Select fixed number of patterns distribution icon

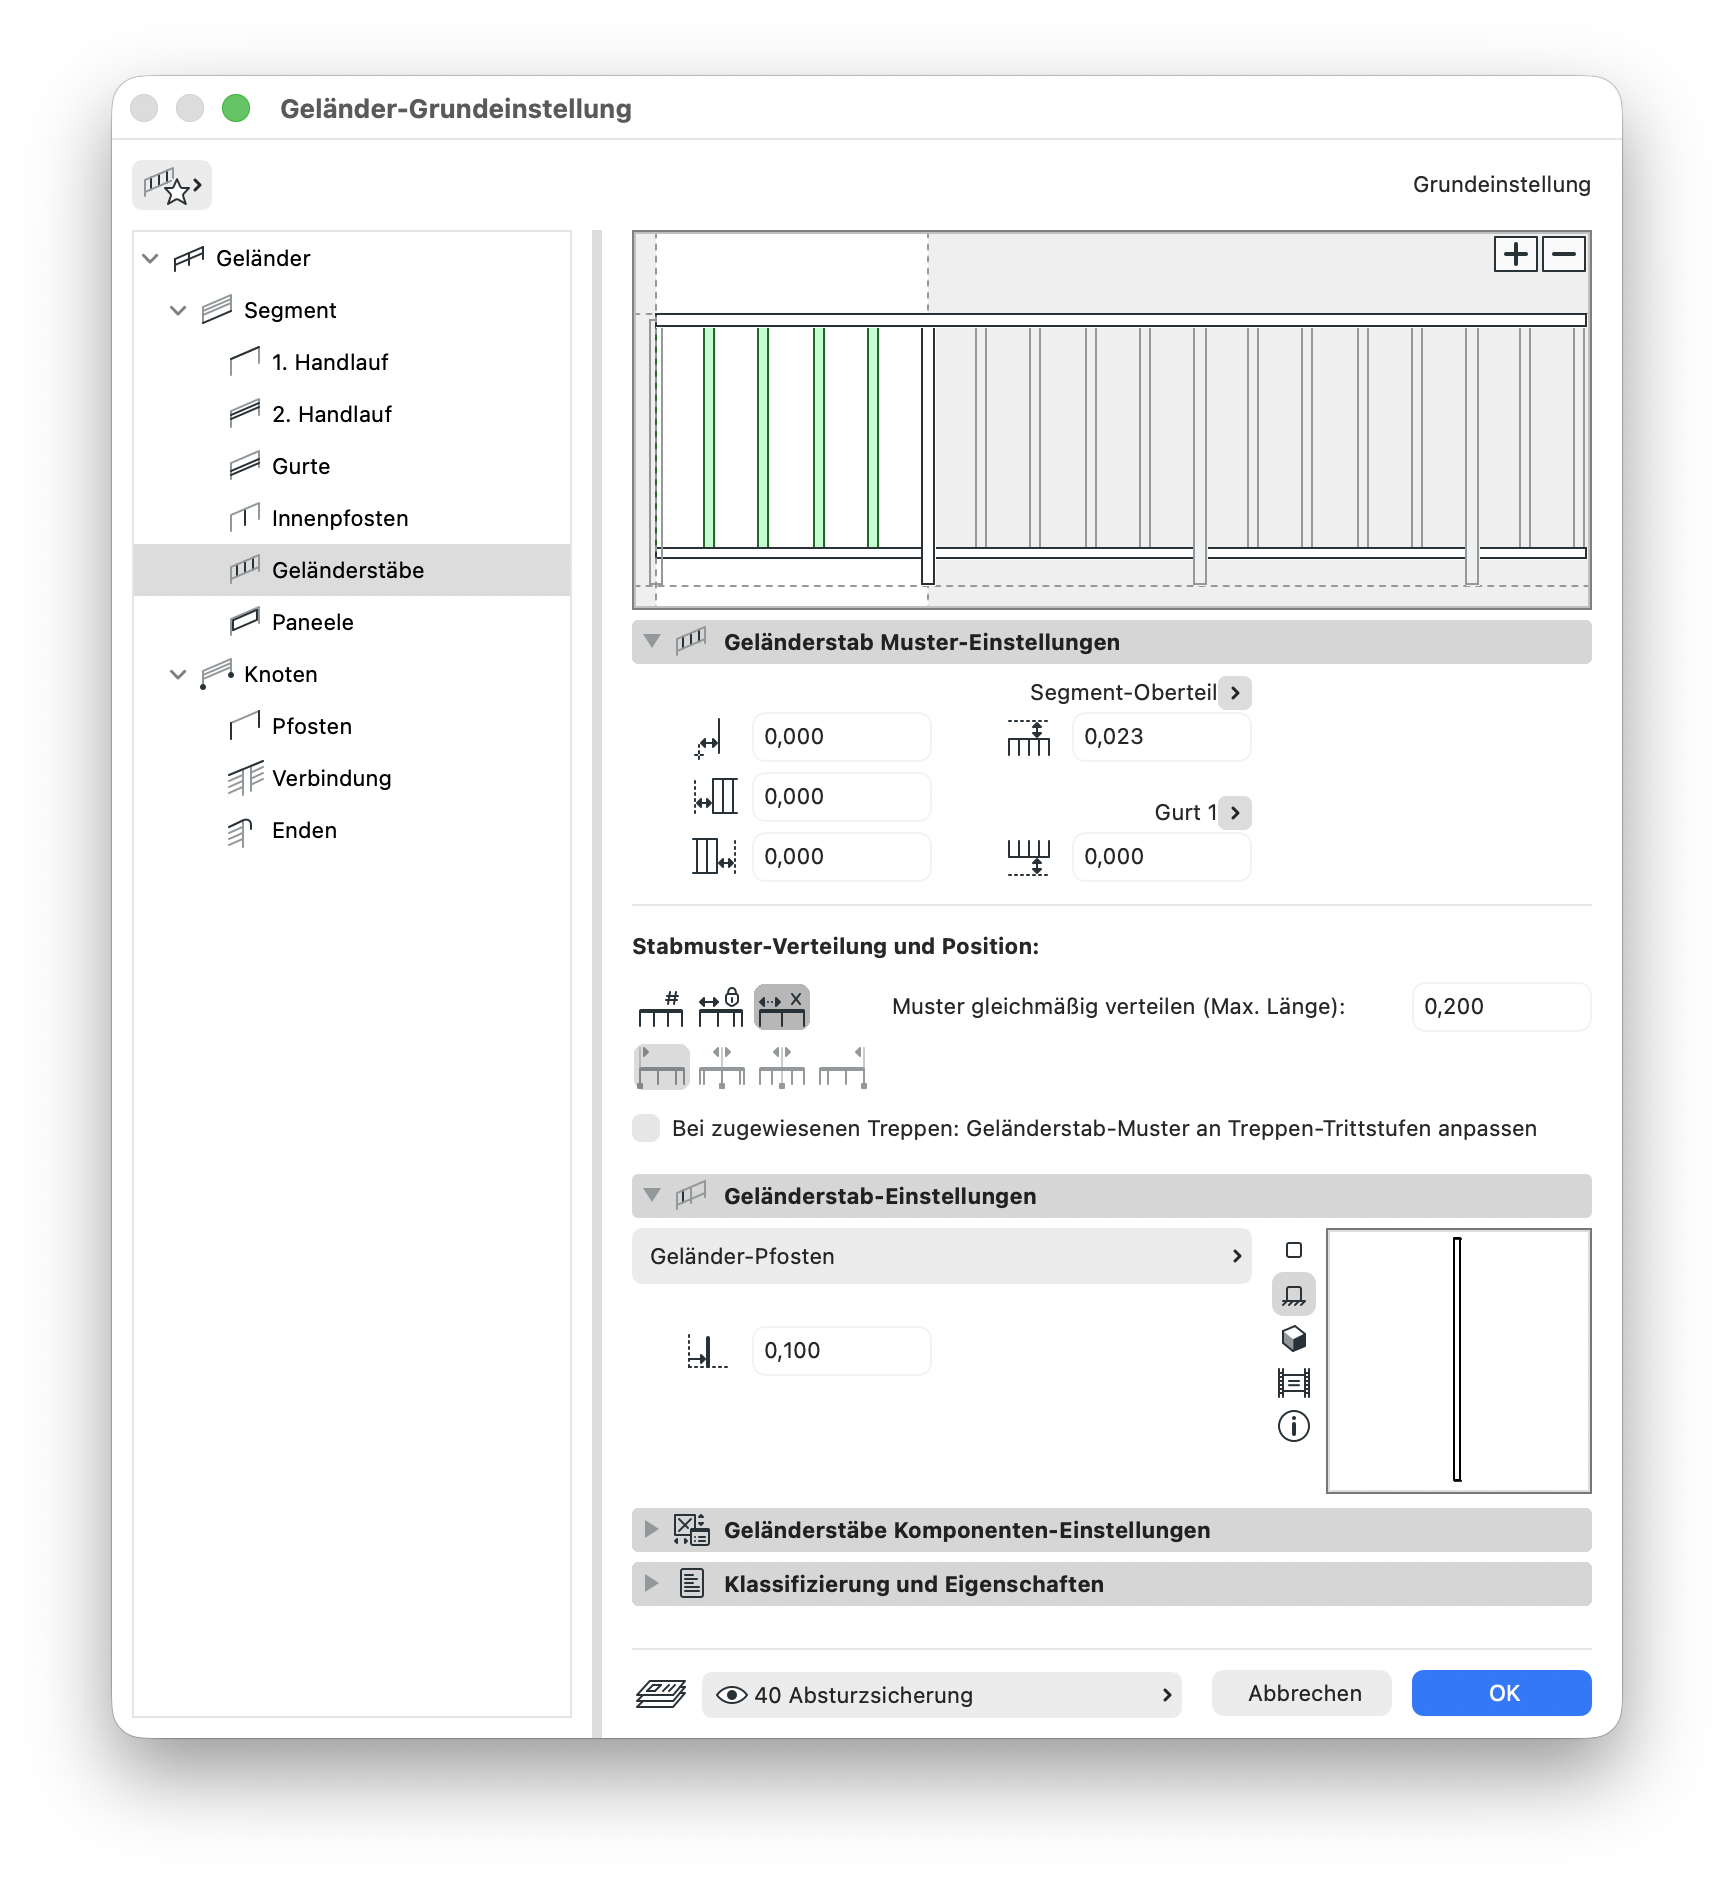pyautogui.click(x=661, y=1007)
